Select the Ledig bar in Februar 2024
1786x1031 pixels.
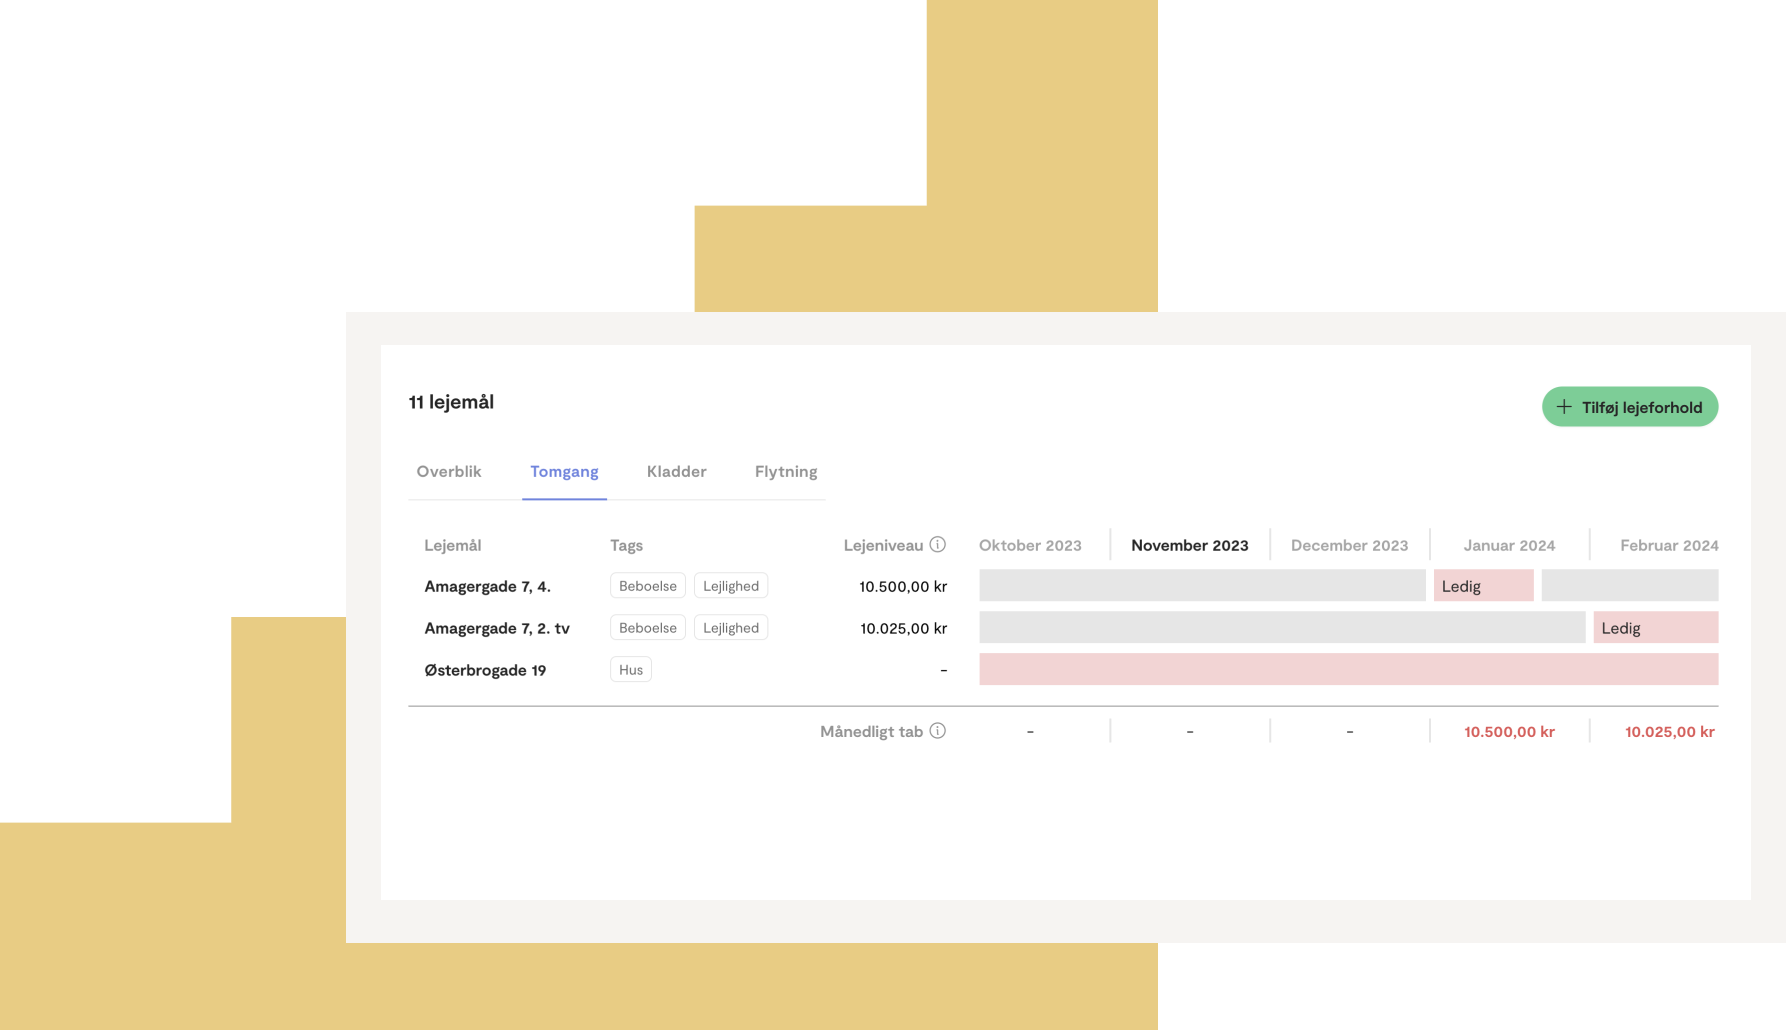tap(1656, 628)
